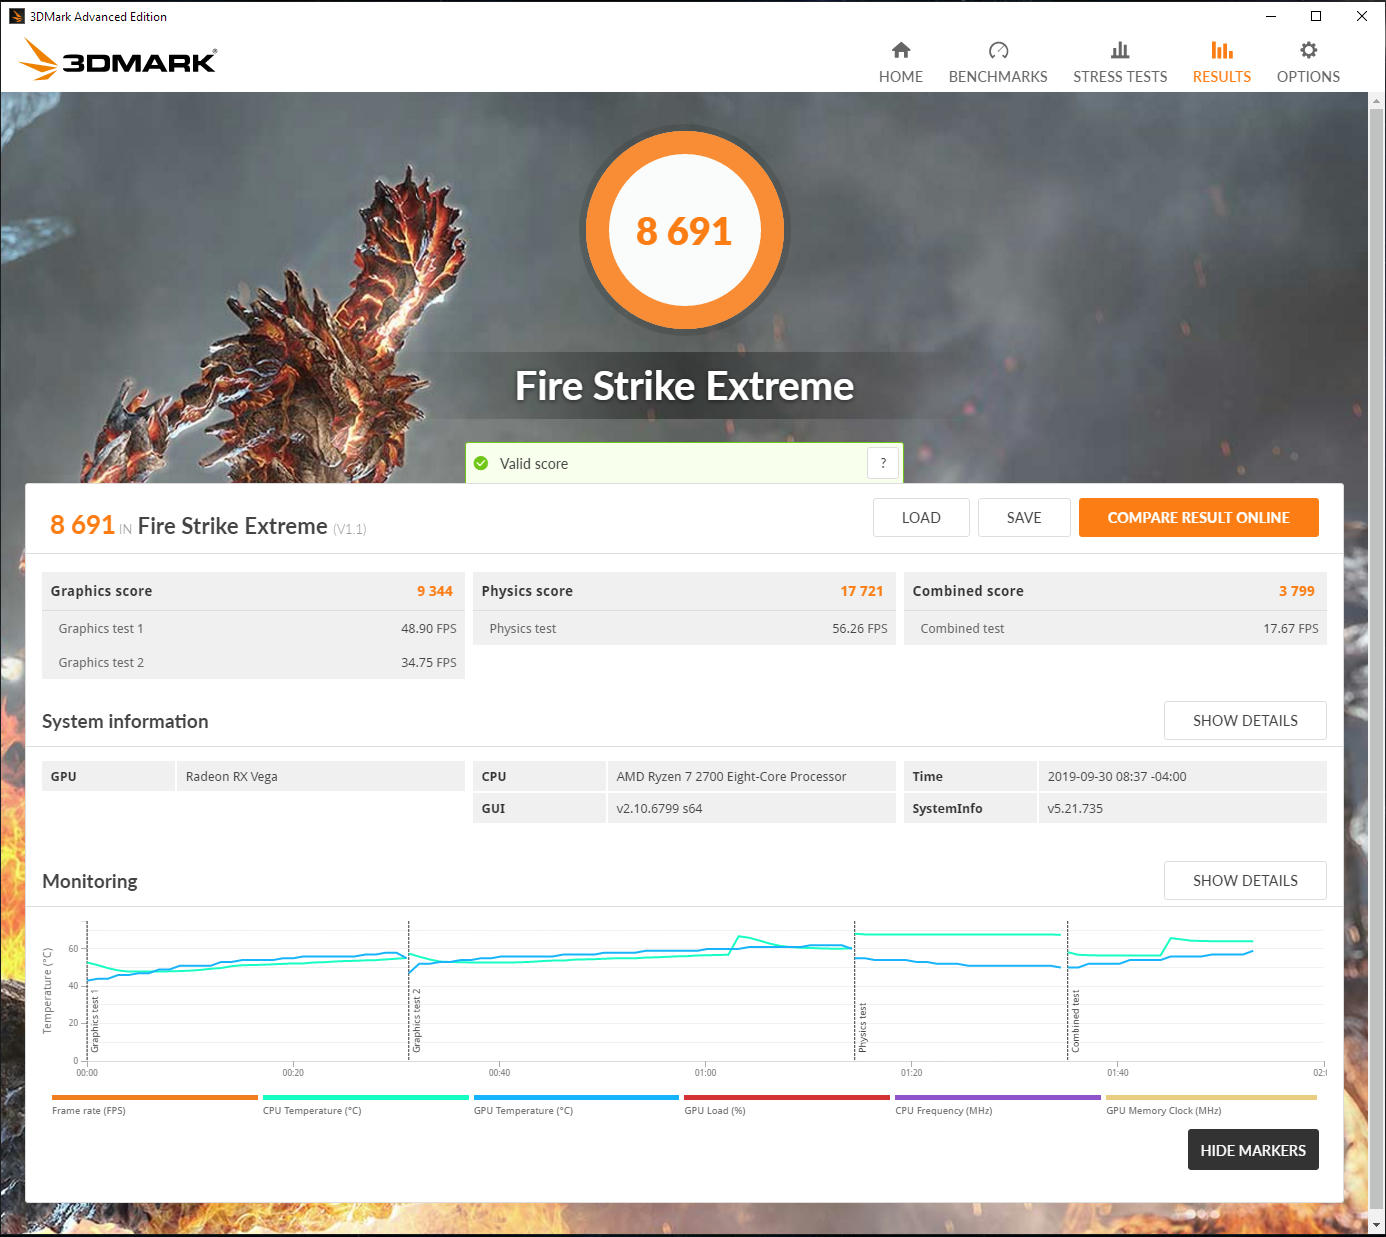Viewport: 1386px width, 1237px height.
Task: Click the Physics test chart marker
Action: coord(862,1028)
